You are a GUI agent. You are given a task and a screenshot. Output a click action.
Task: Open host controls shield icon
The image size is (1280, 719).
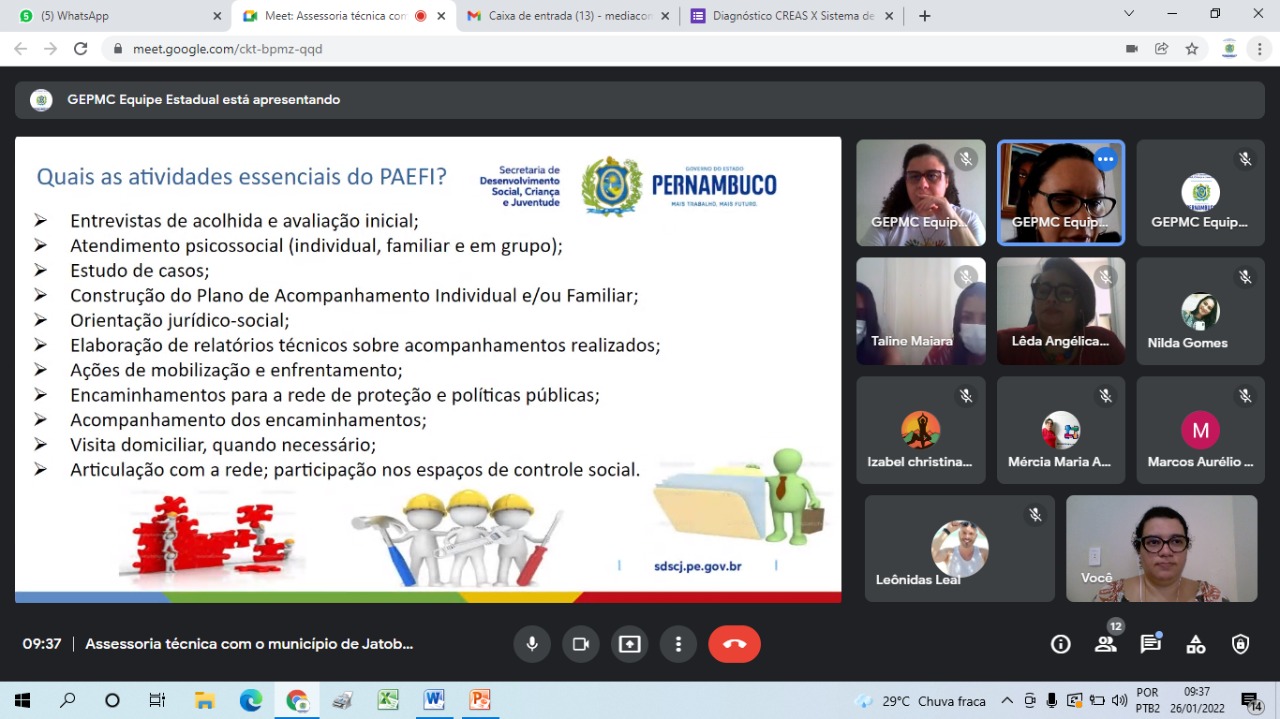[x=1241, y=645]
